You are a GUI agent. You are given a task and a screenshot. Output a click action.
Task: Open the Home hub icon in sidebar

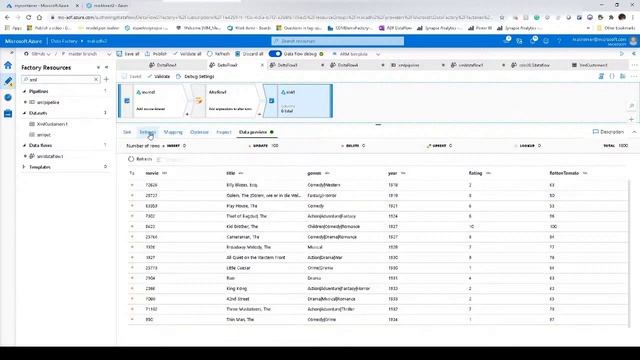point(8,65)
